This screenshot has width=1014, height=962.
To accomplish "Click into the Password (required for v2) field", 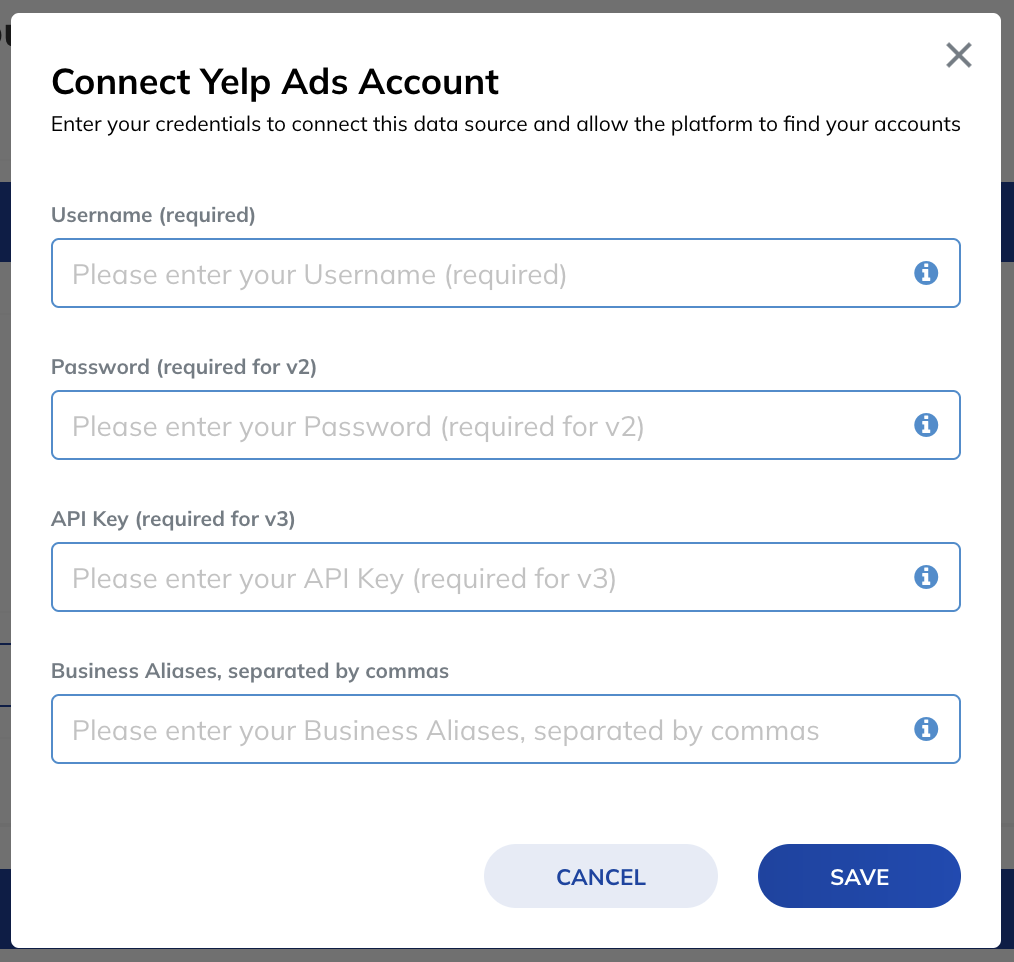I will coord(506,425).
